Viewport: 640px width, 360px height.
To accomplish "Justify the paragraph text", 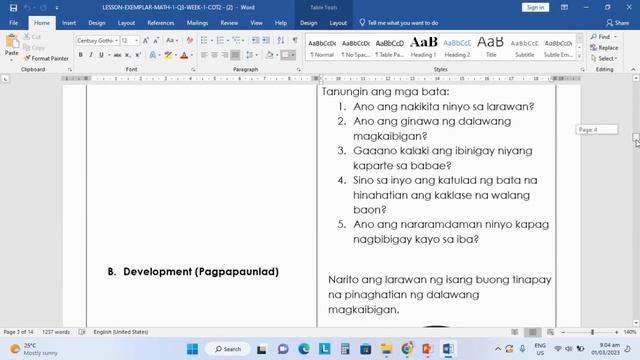I will pyautogui.click(x=235, y=55).
